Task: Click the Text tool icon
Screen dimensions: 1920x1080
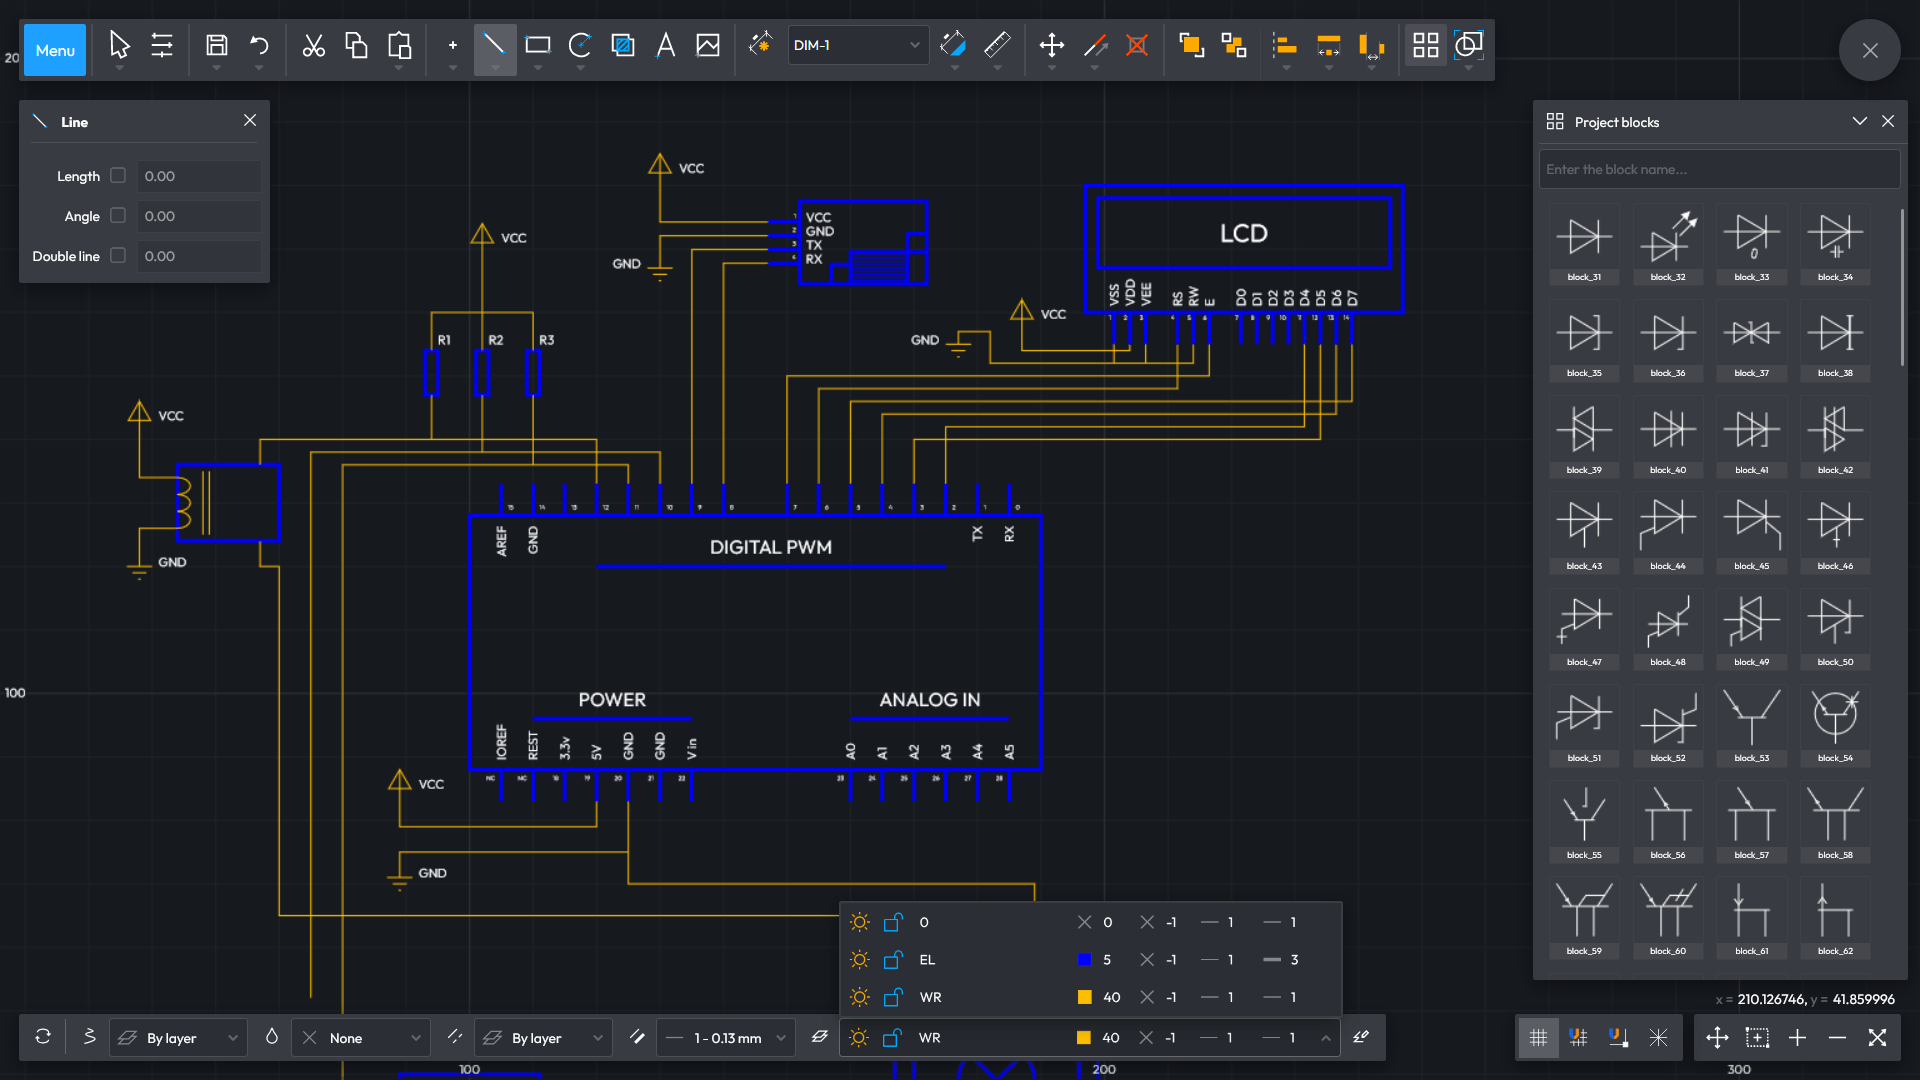Action: click(x=665, y=45)
